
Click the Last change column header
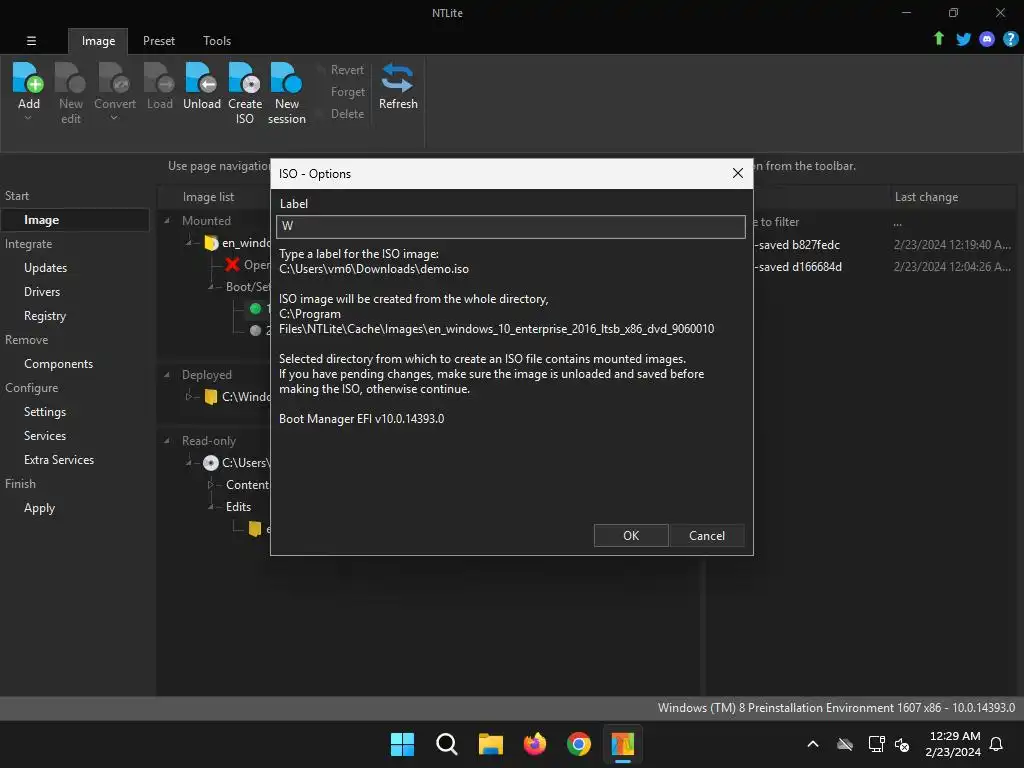926,197
